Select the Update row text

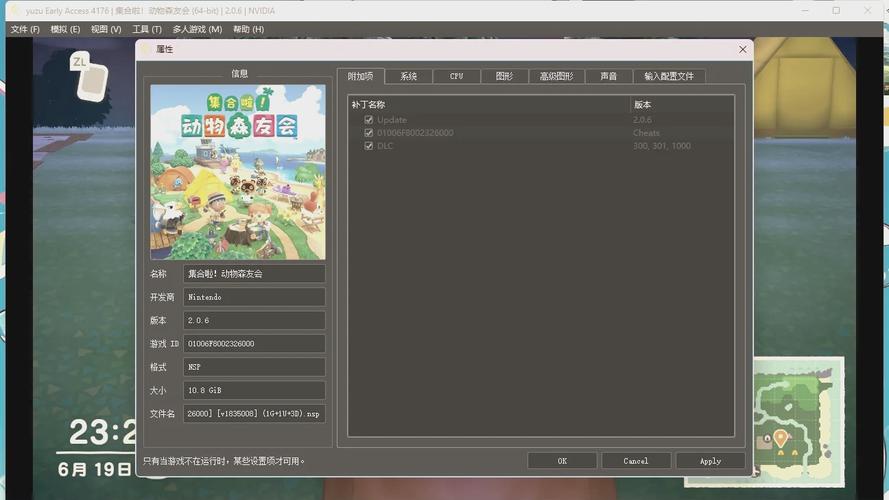pos(392,120)
